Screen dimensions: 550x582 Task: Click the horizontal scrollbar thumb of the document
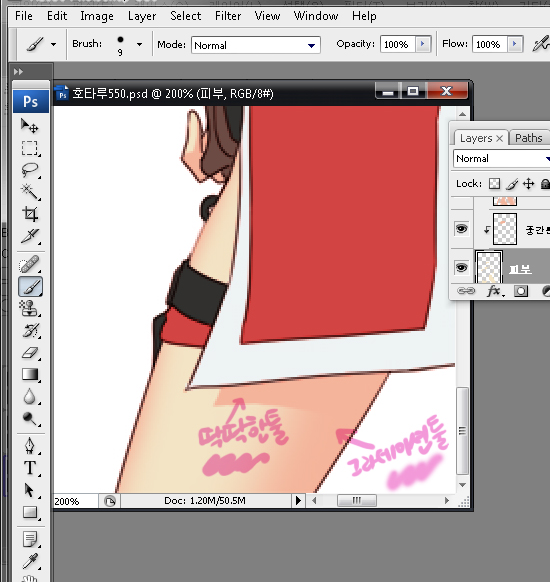pos(357,500)
